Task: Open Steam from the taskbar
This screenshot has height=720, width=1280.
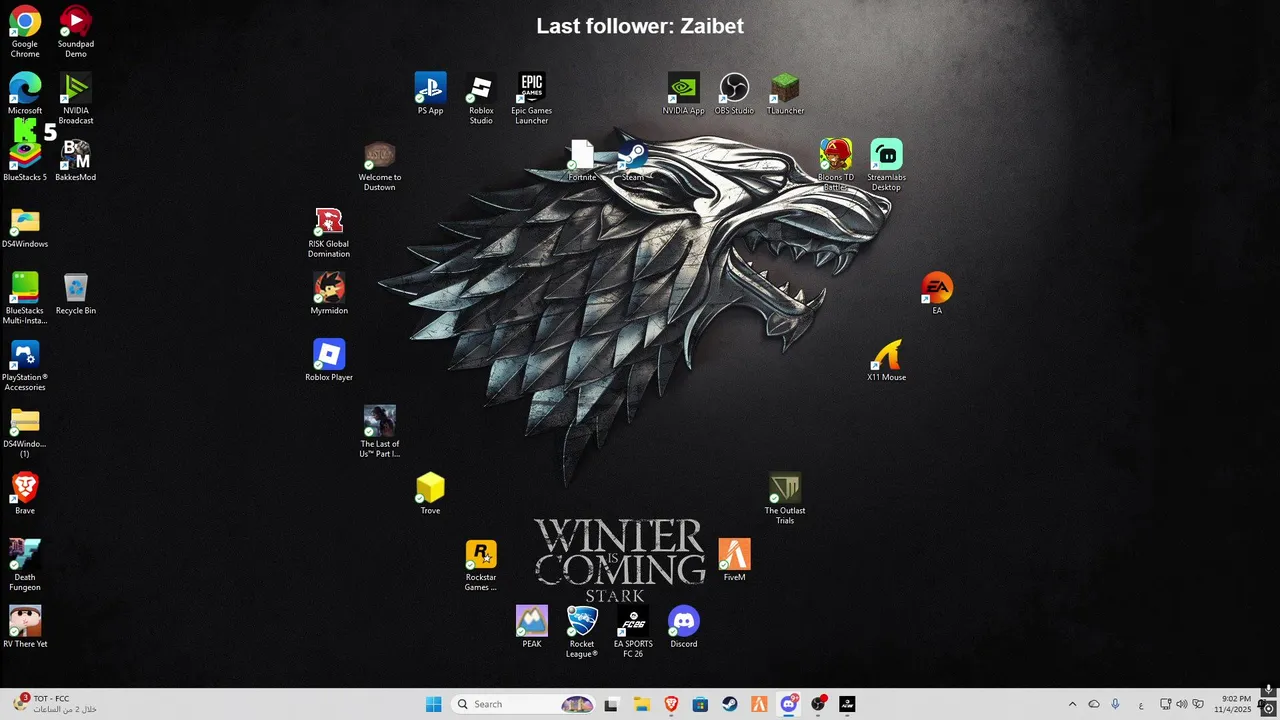Action: pyautogui.click(x=730, y=704)
